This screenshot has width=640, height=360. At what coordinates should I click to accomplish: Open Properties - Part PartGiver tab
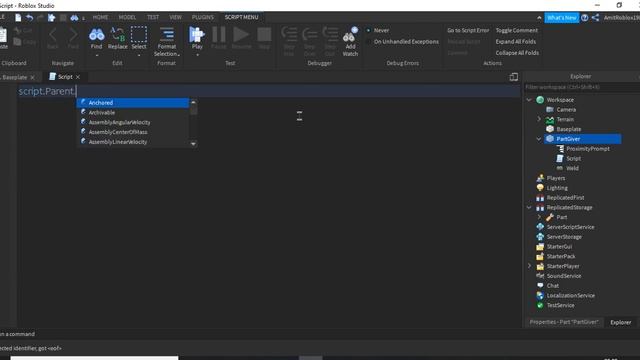(x=564, y=322)
